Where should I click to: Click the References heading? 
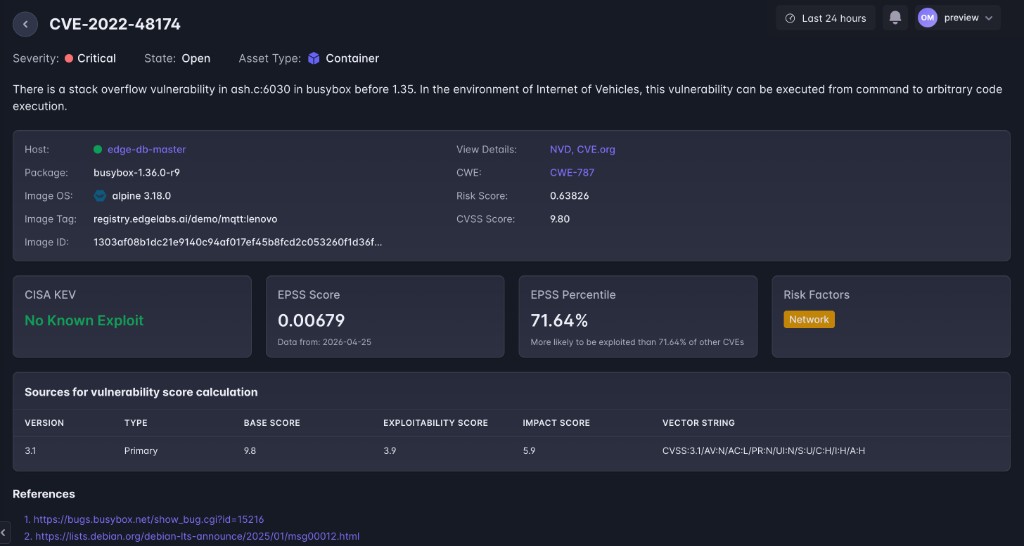[44, 494]
